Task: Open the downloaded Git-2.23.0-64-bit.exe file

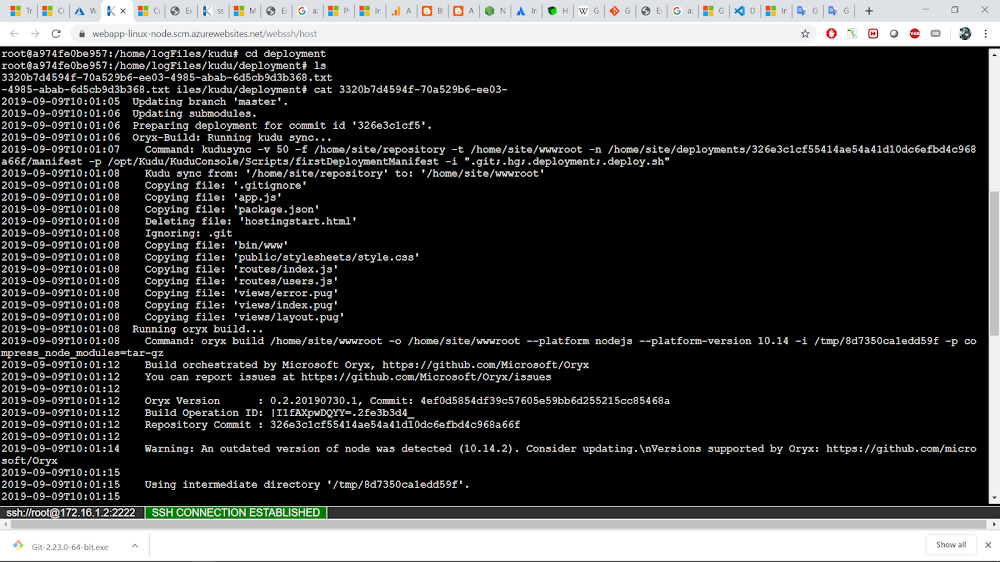Action: click(70, 547)
